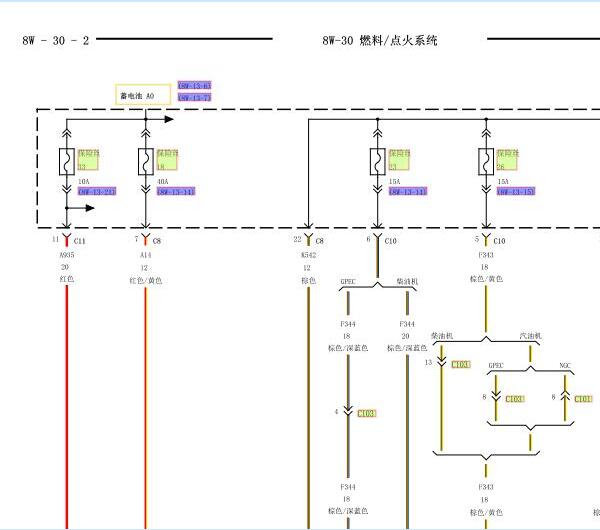Click the 10A rating text
The width and height of the screenshot is (600, 530).
(84, 181)
